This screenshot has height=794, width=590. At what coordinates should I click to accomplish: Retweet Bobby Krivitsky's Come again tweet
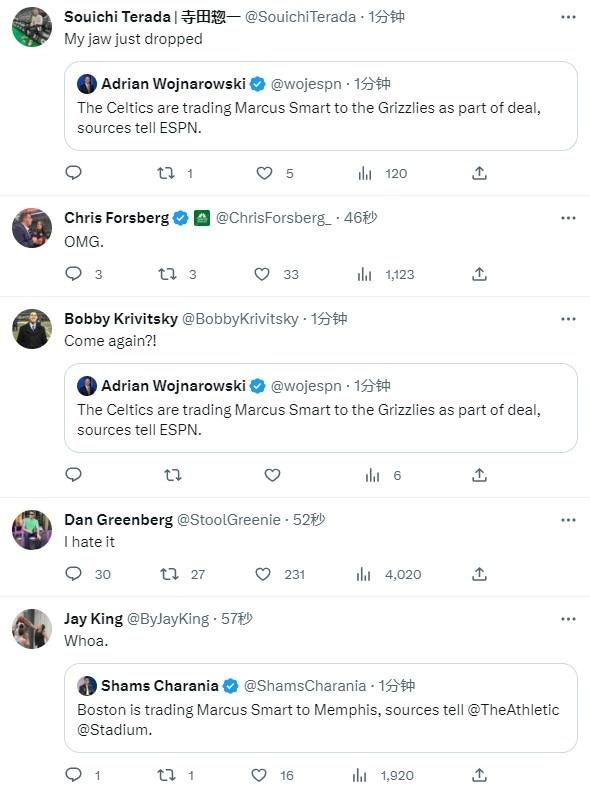pos(173,475)
